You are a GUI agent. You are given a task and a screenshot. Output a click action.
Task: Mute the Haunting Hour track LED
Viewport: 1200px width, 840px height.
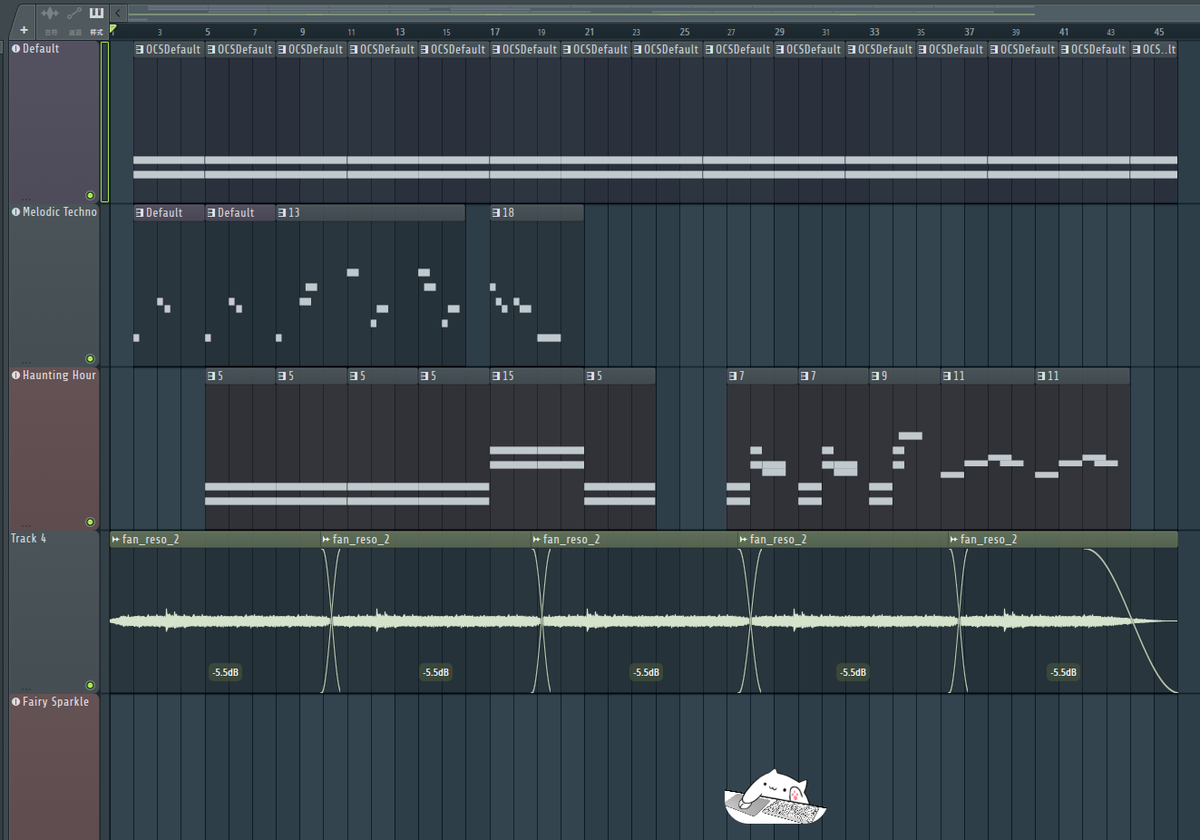[x=90, y=521]
